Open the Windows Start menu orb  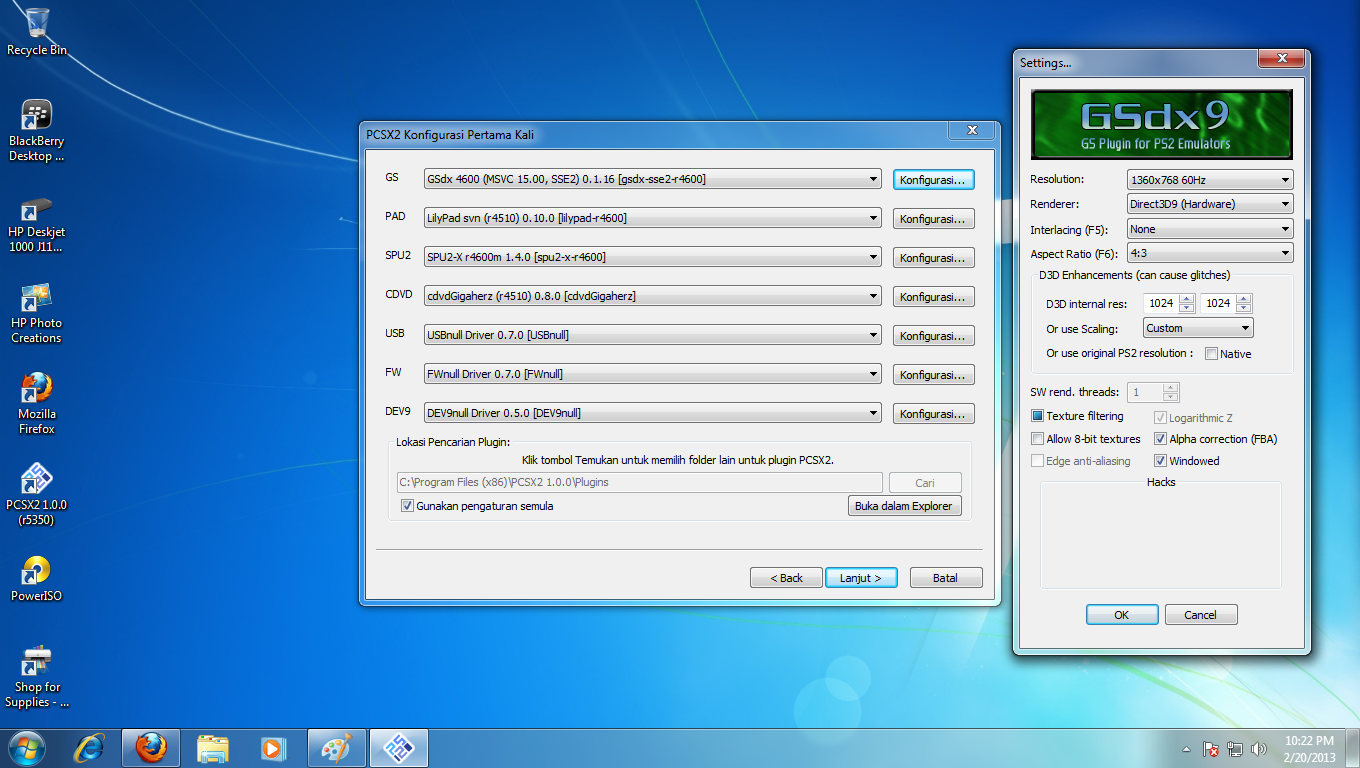pyautogui.click(x=27, y=748)
